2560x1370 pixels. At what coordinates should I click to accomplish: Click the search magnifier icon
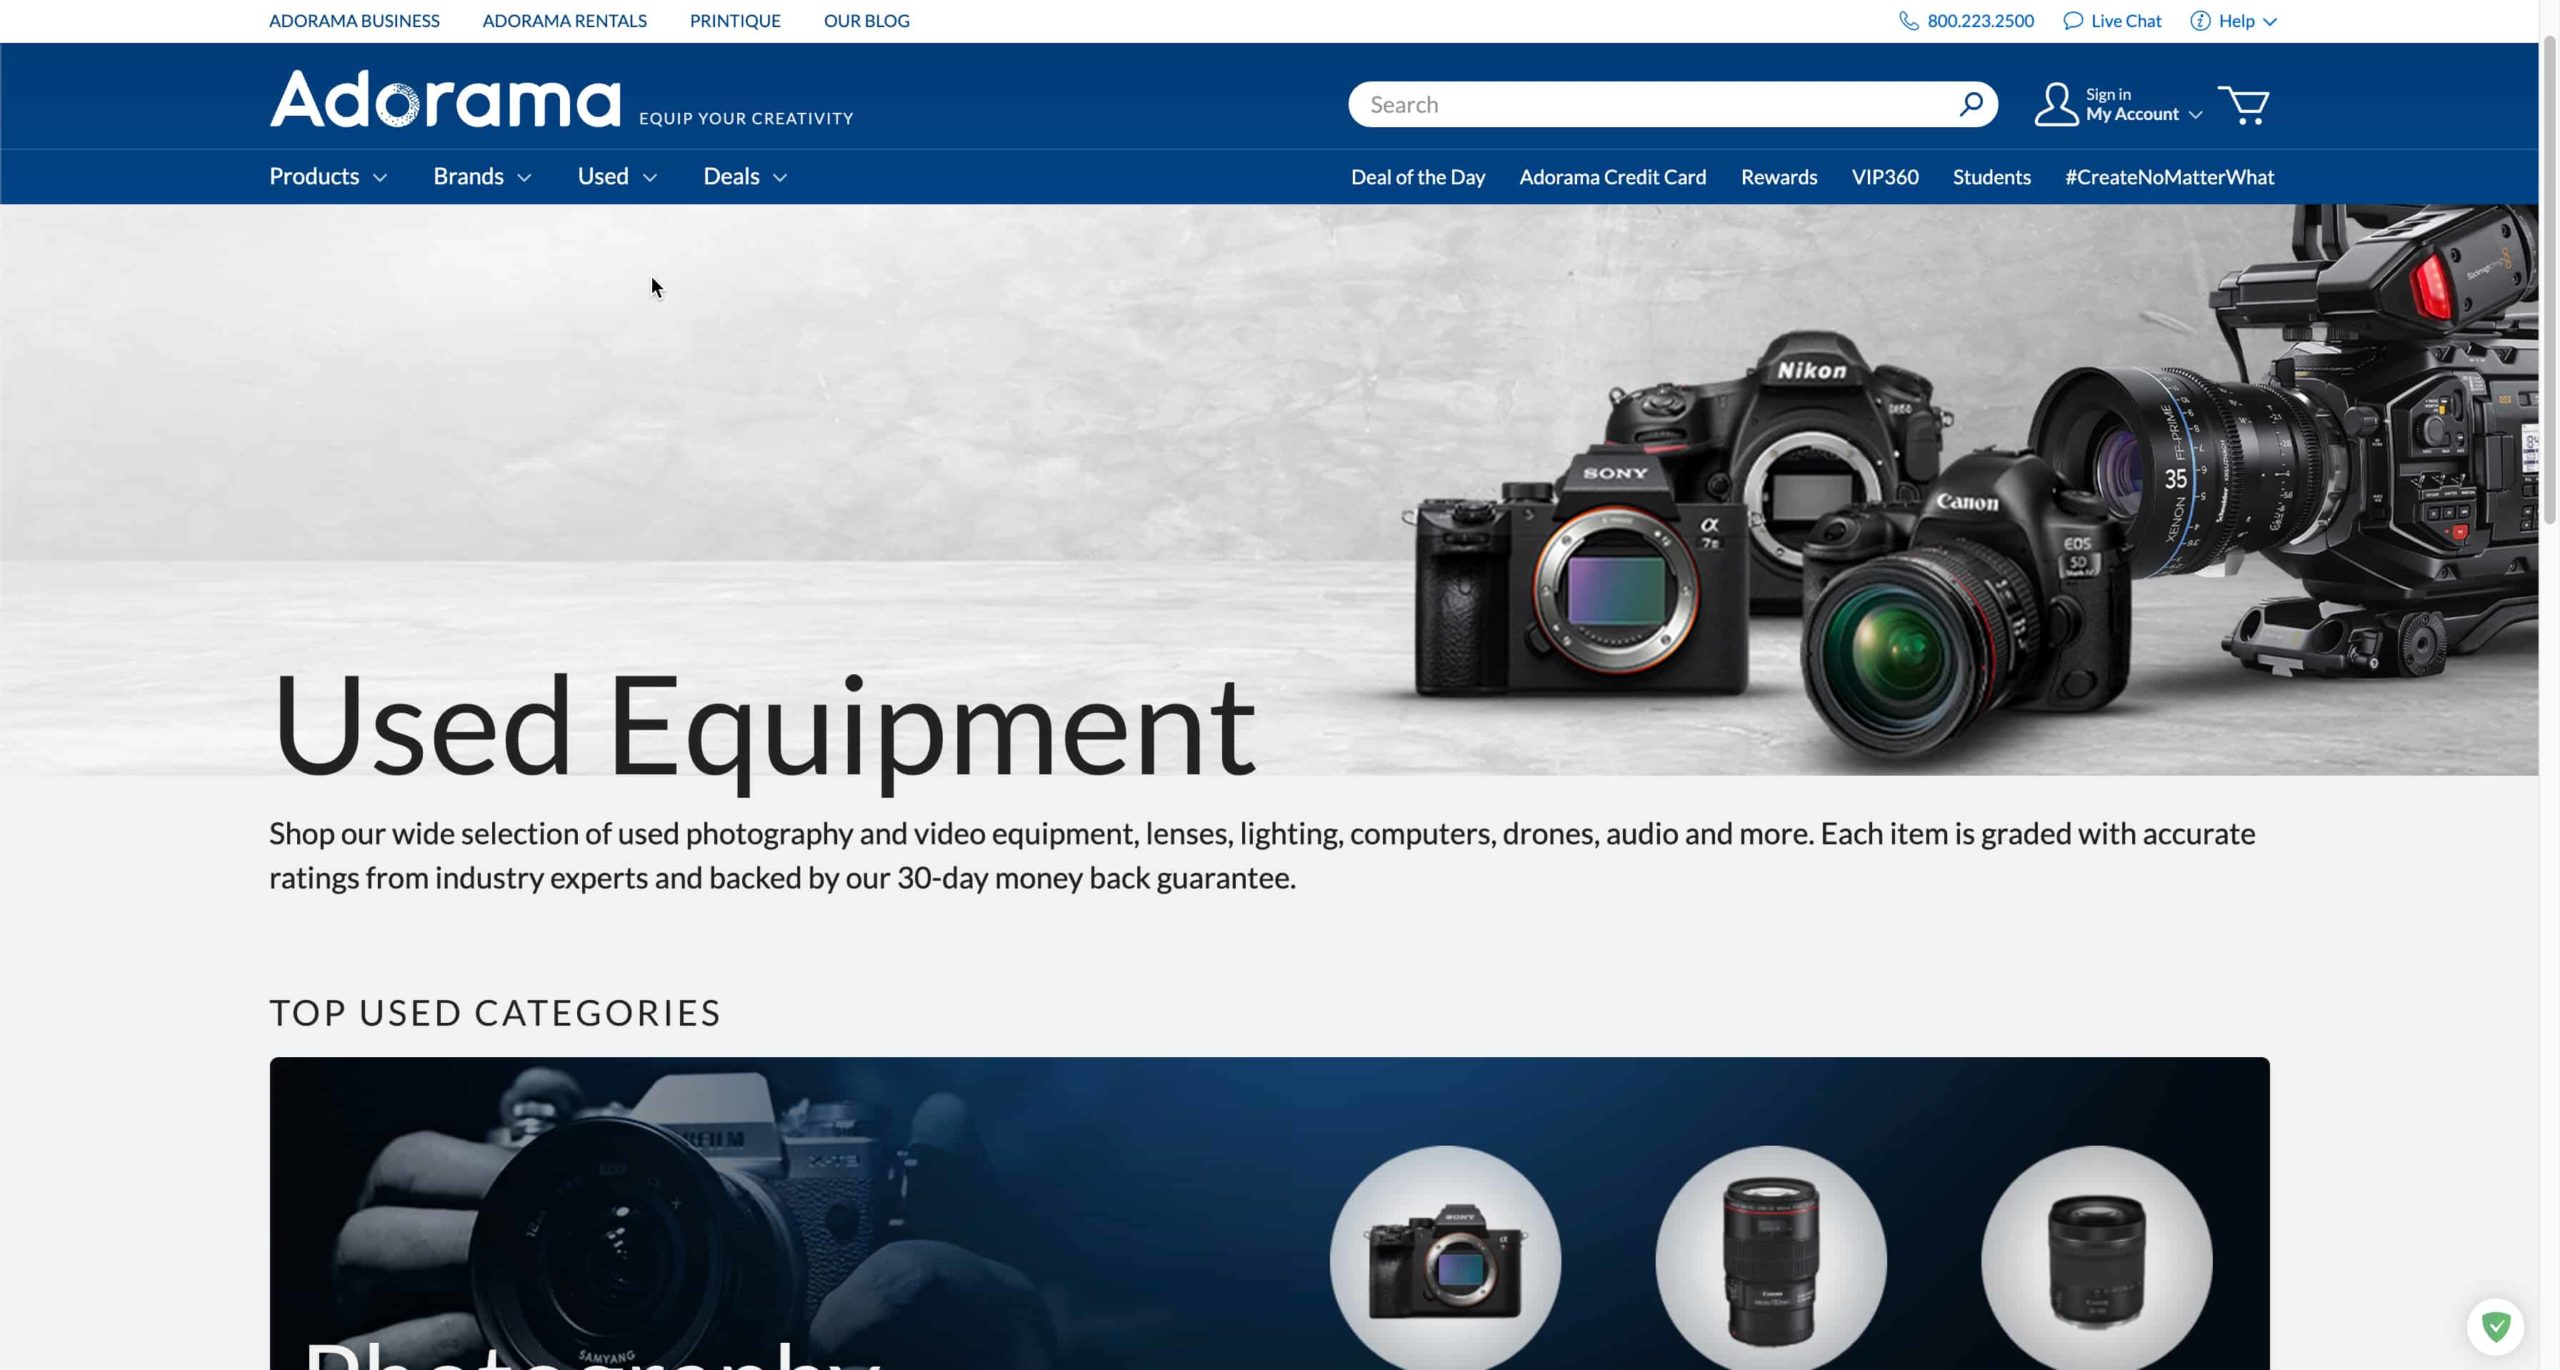pos(1970,104)
